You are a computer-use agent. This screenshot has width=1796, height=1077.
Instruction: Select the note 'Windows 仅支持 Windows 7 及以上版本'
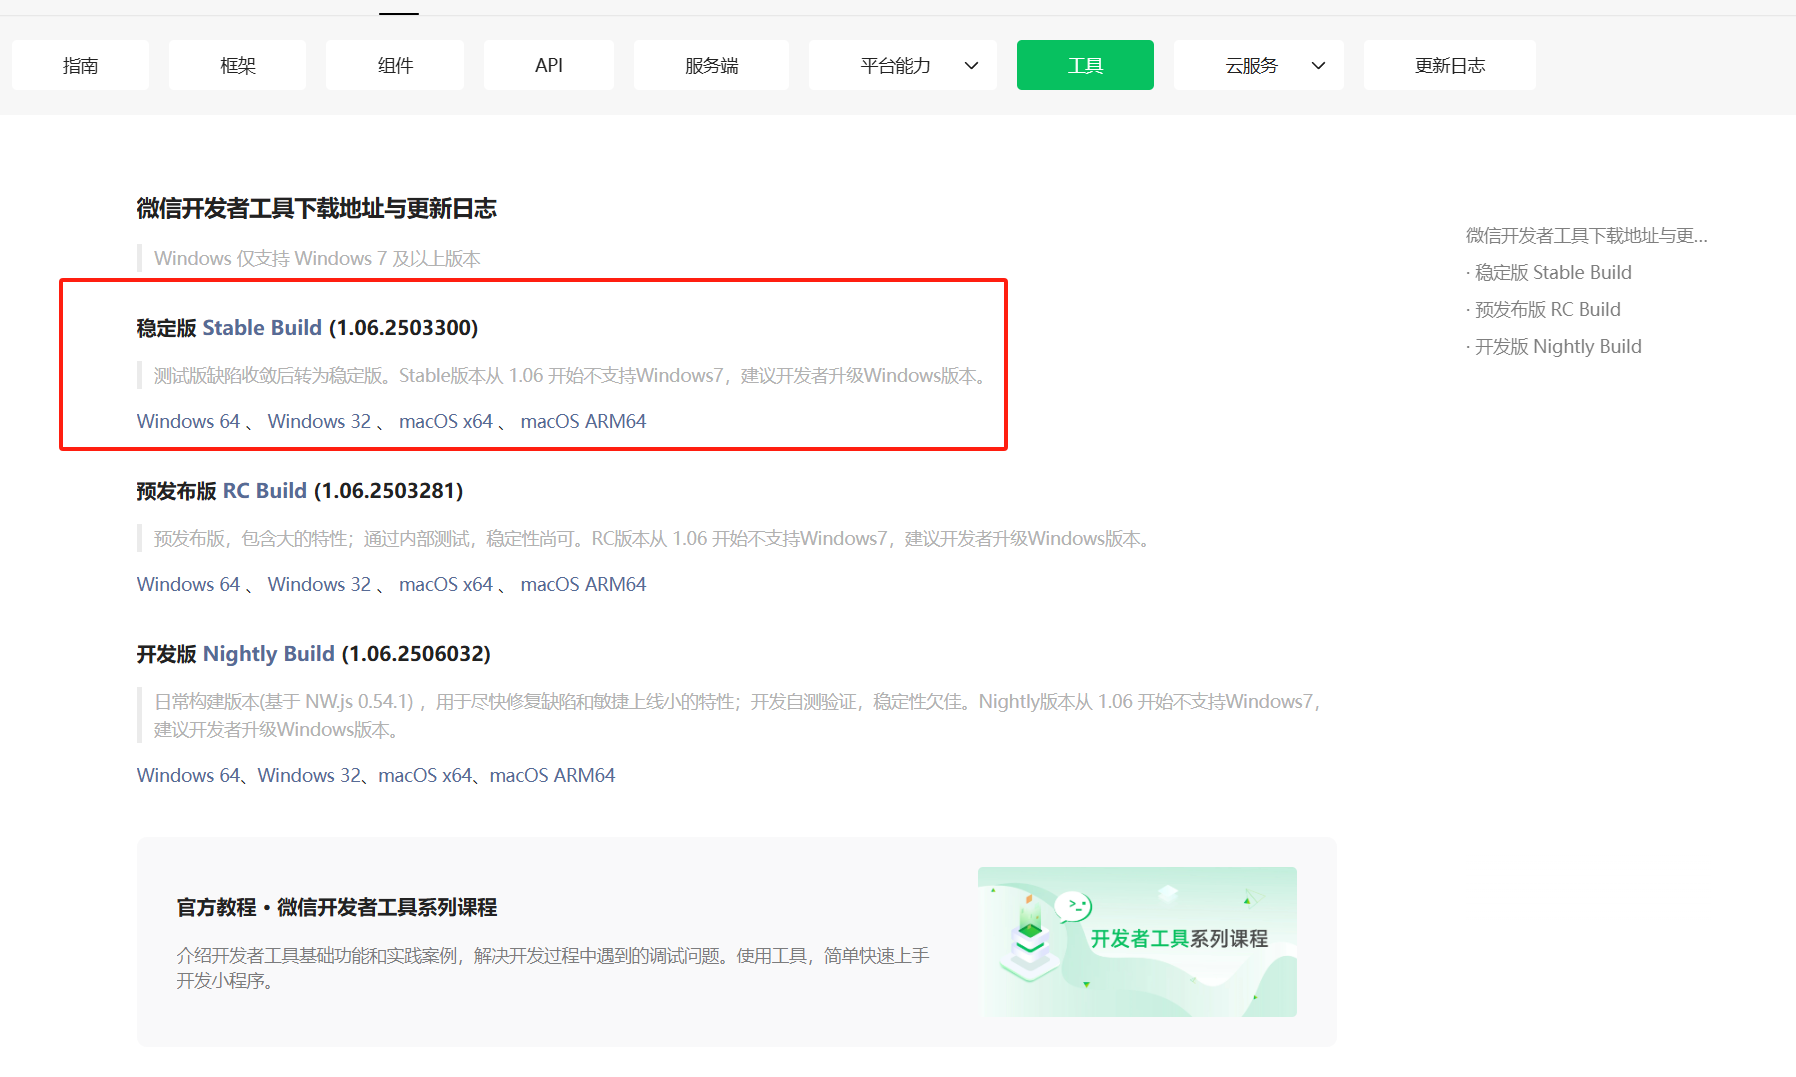317,258
